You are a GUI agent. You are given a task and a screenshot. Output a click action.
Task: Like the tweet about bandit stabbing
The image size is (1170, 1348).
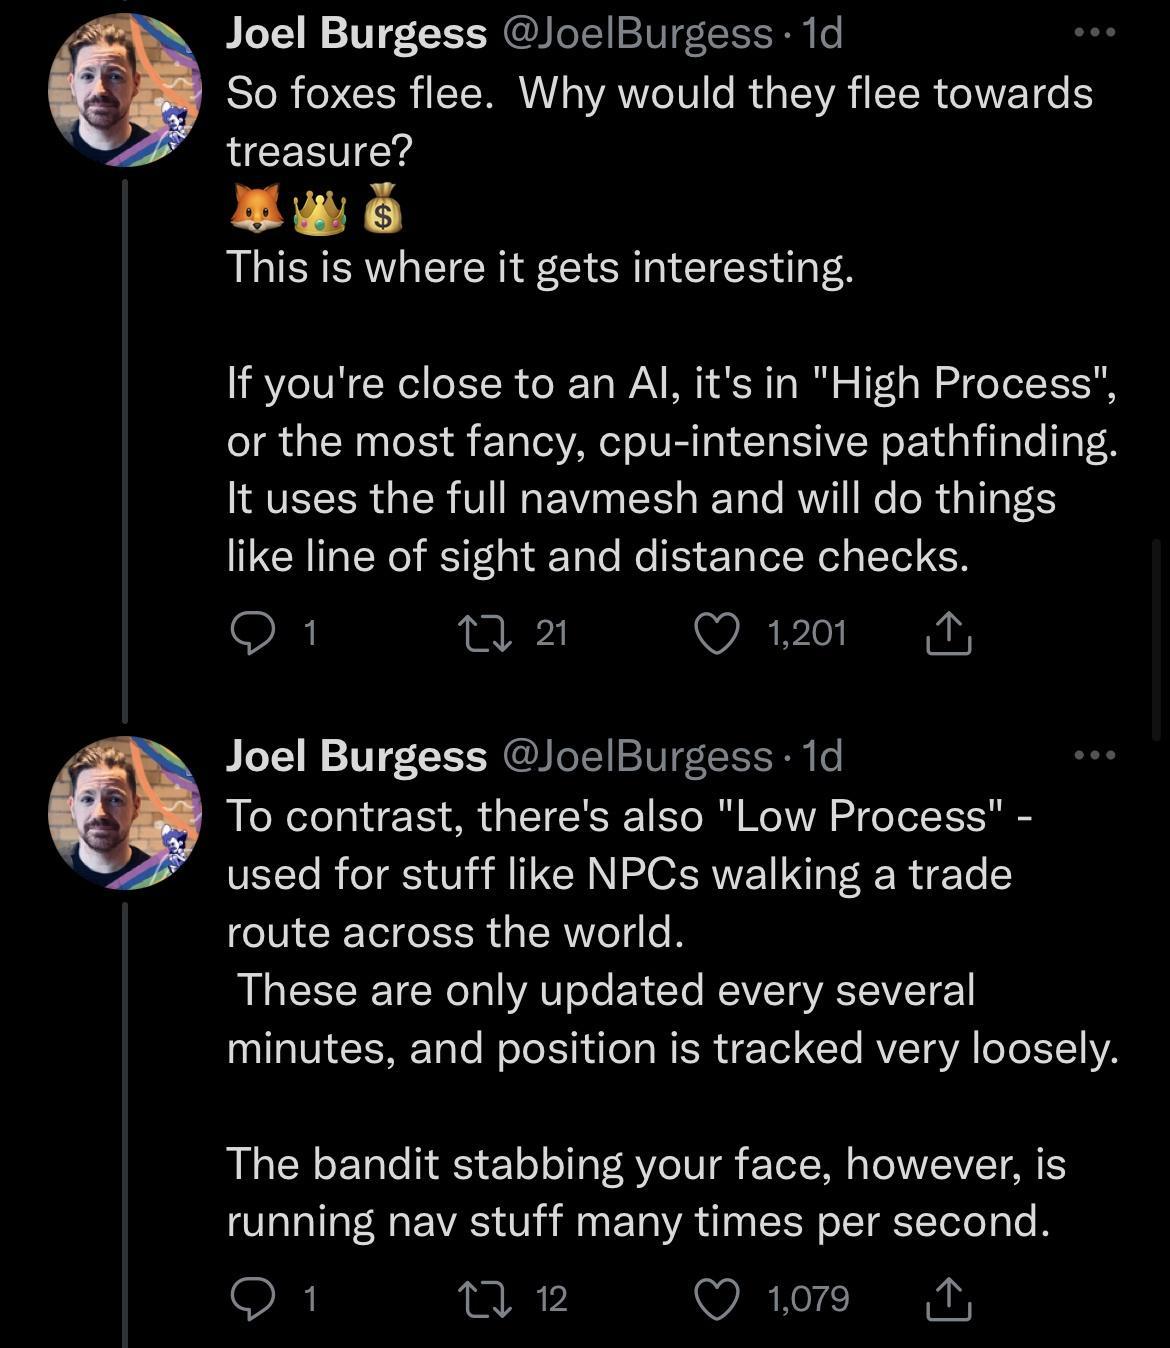point(716,1298)
